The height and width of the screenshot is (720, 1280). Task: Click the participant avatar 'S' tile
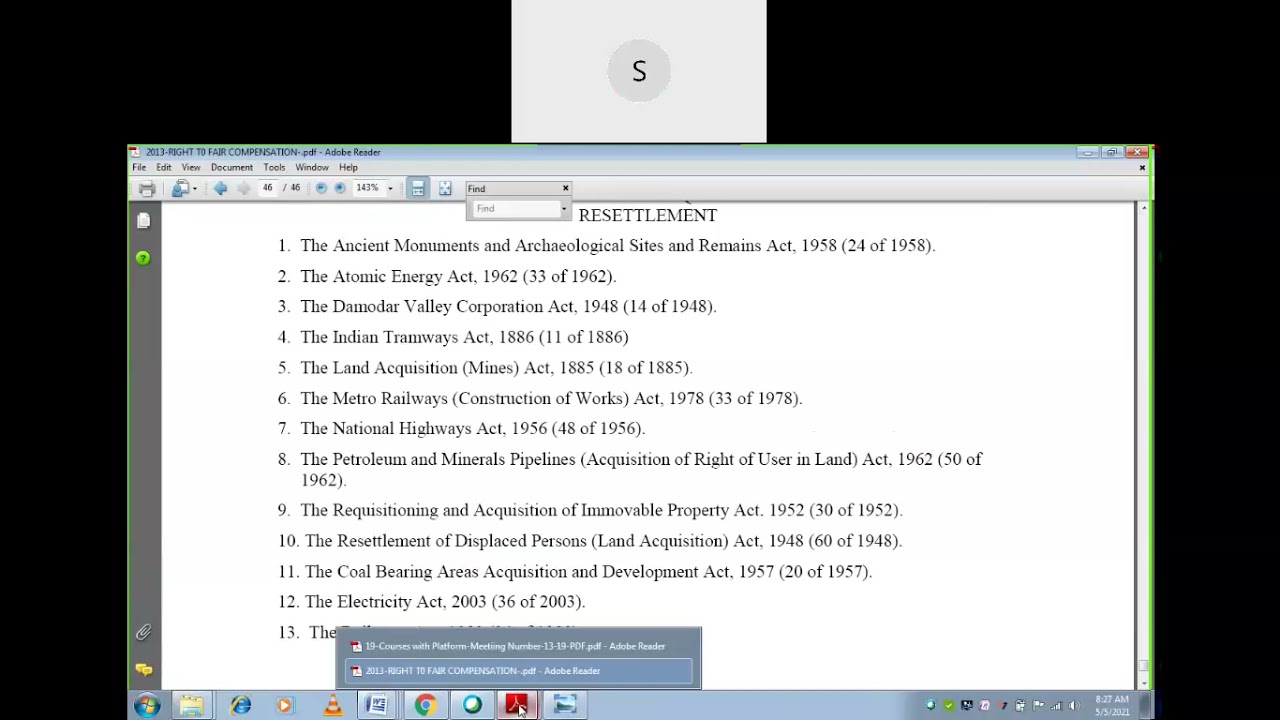click(639, 72)
